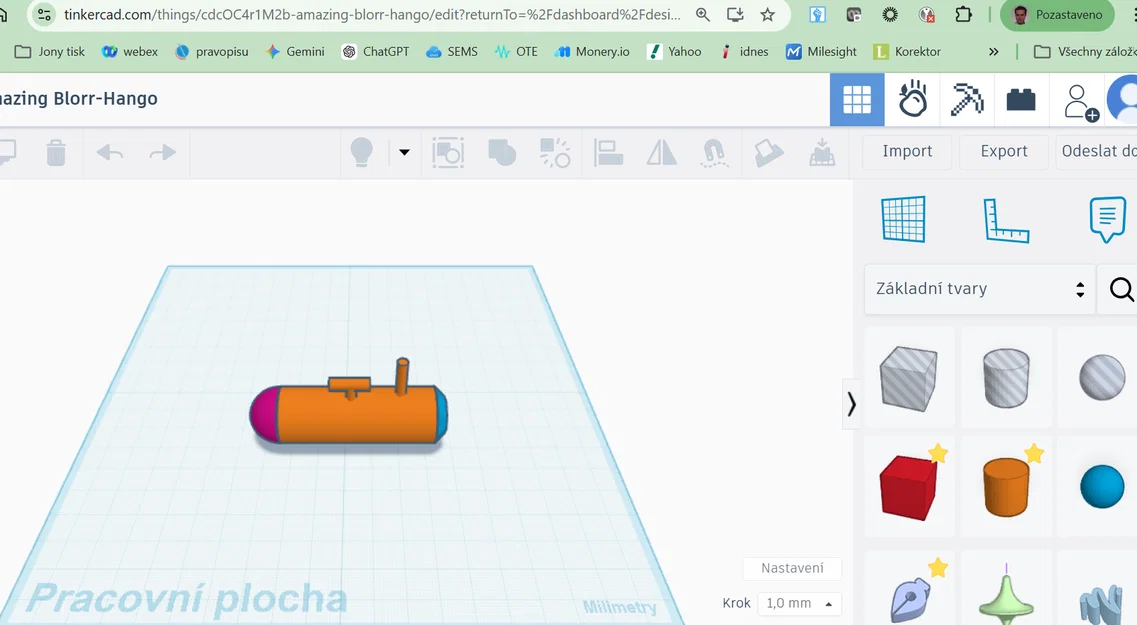Viewport: 1137px width, 625px height.
Task: Toggle favorite star on red box
Action: click(x=938, y=453)
